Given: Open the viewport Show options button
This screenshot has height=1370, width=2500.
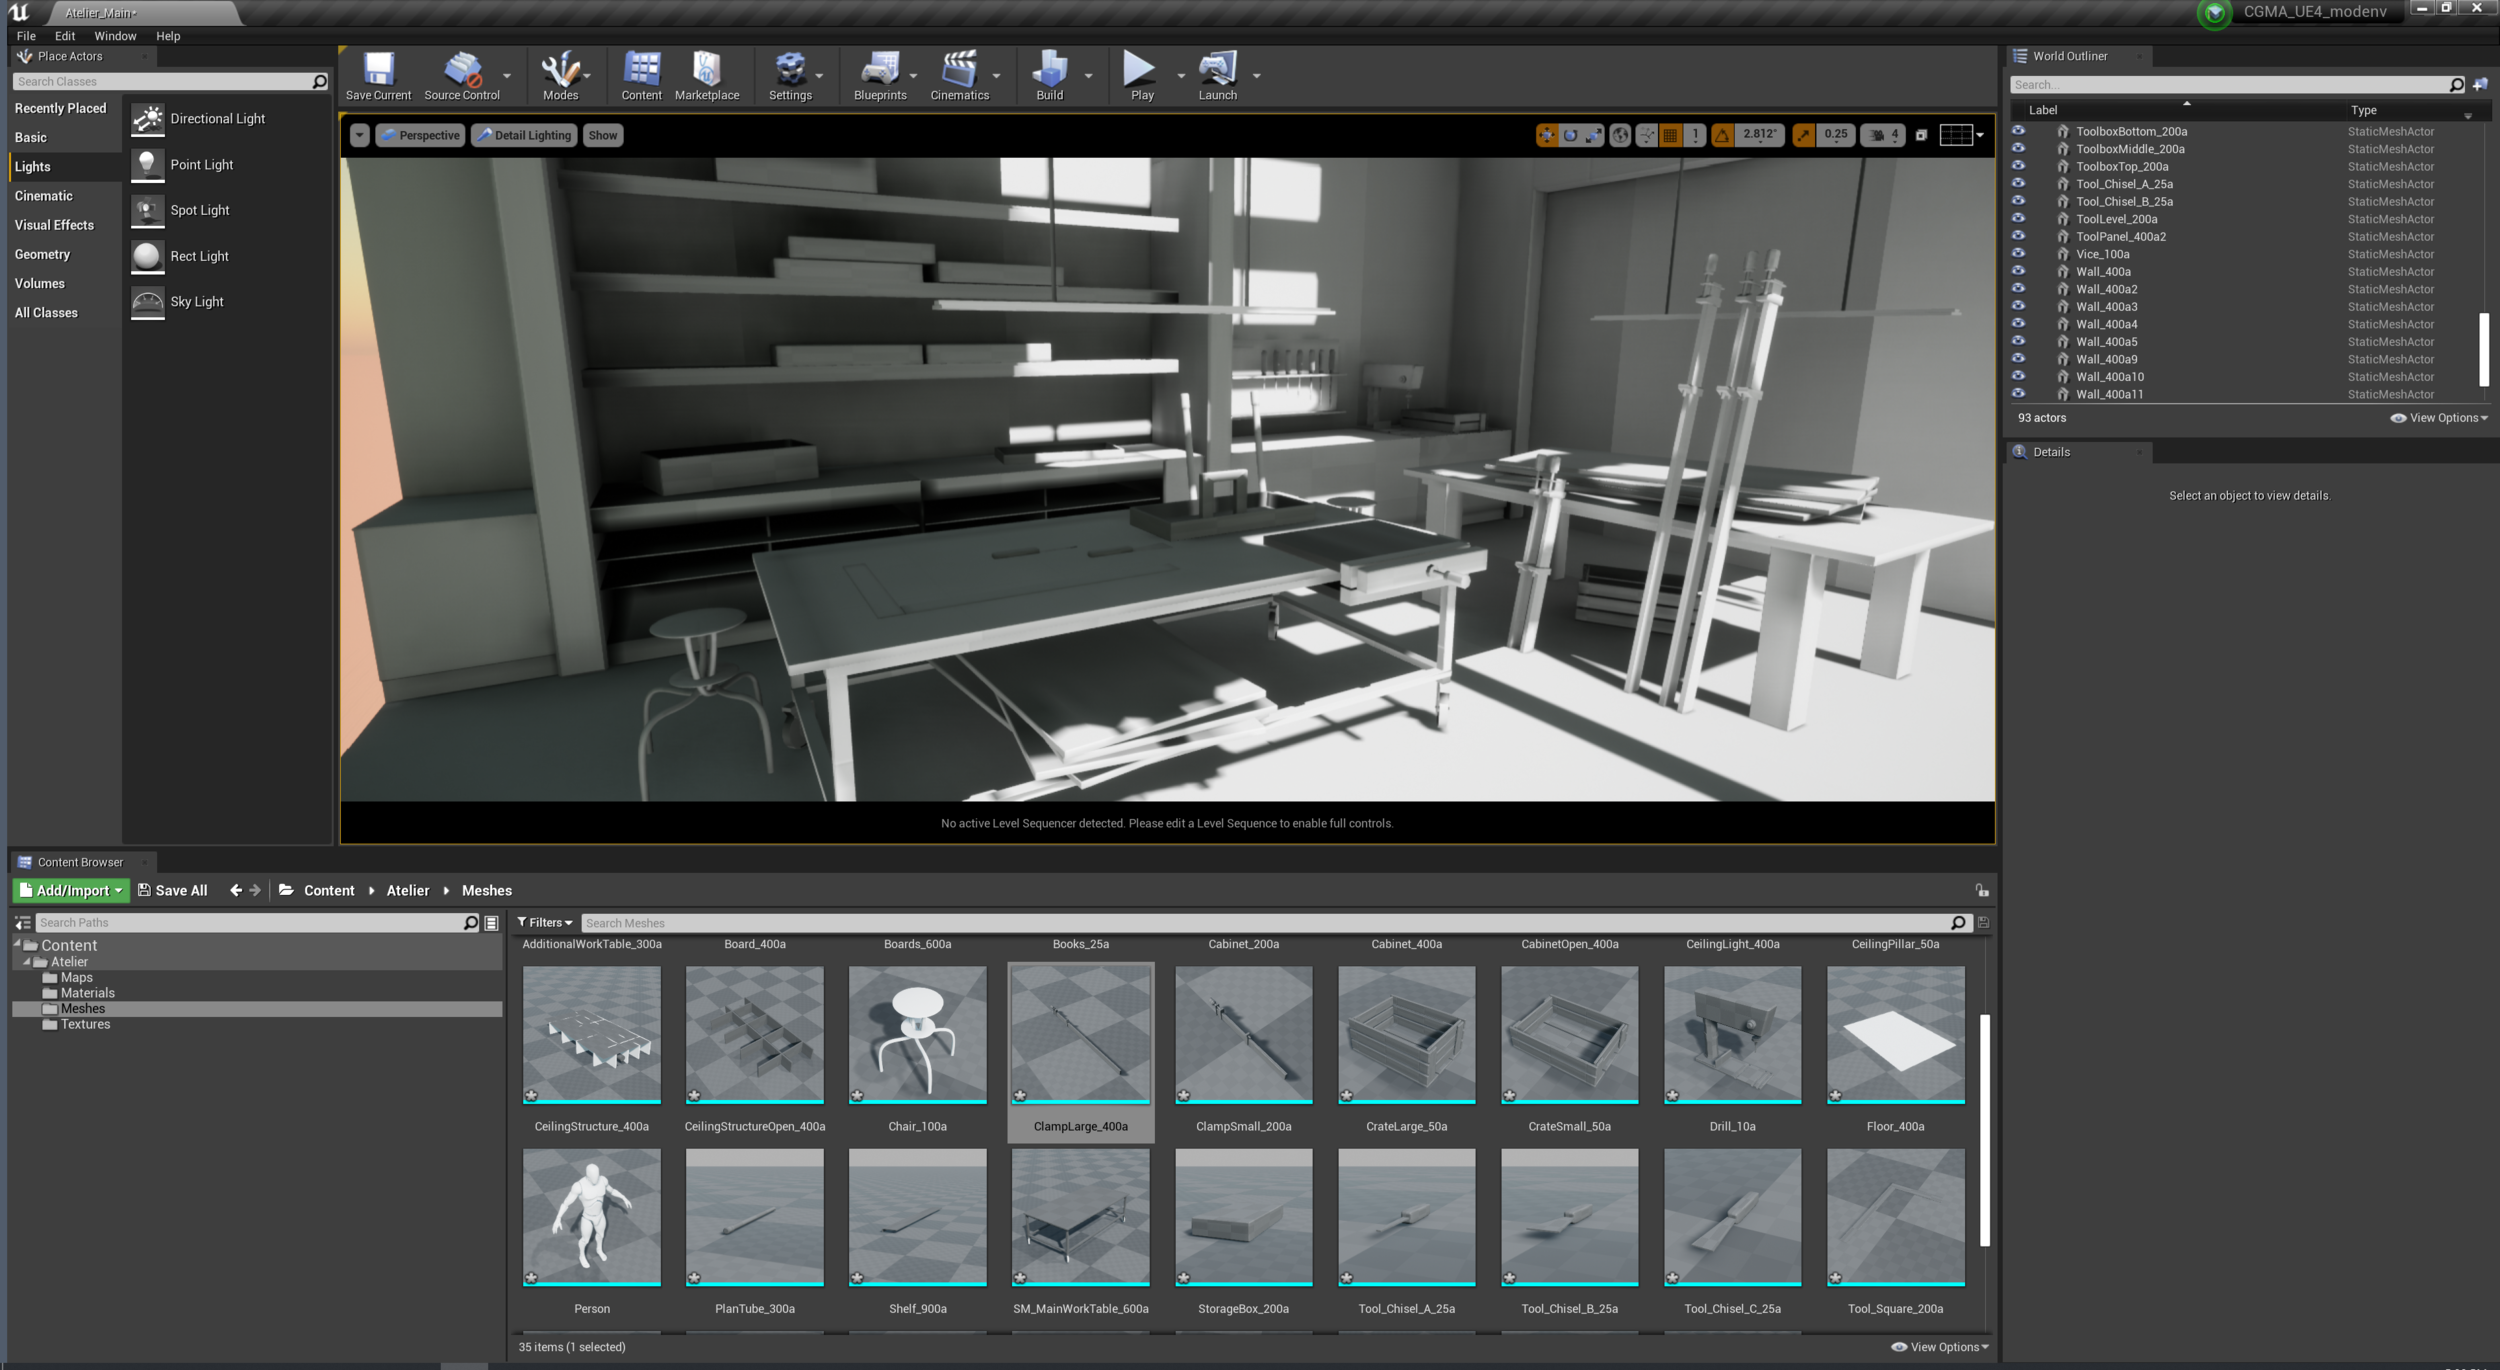Looking at the screenshot, I should (x=602, y=135).
